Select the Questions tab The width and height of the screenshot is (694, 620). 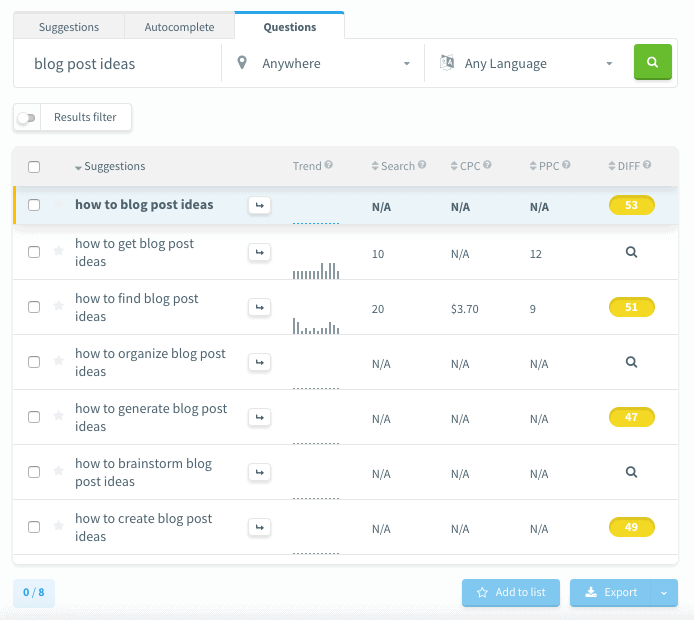289,27
